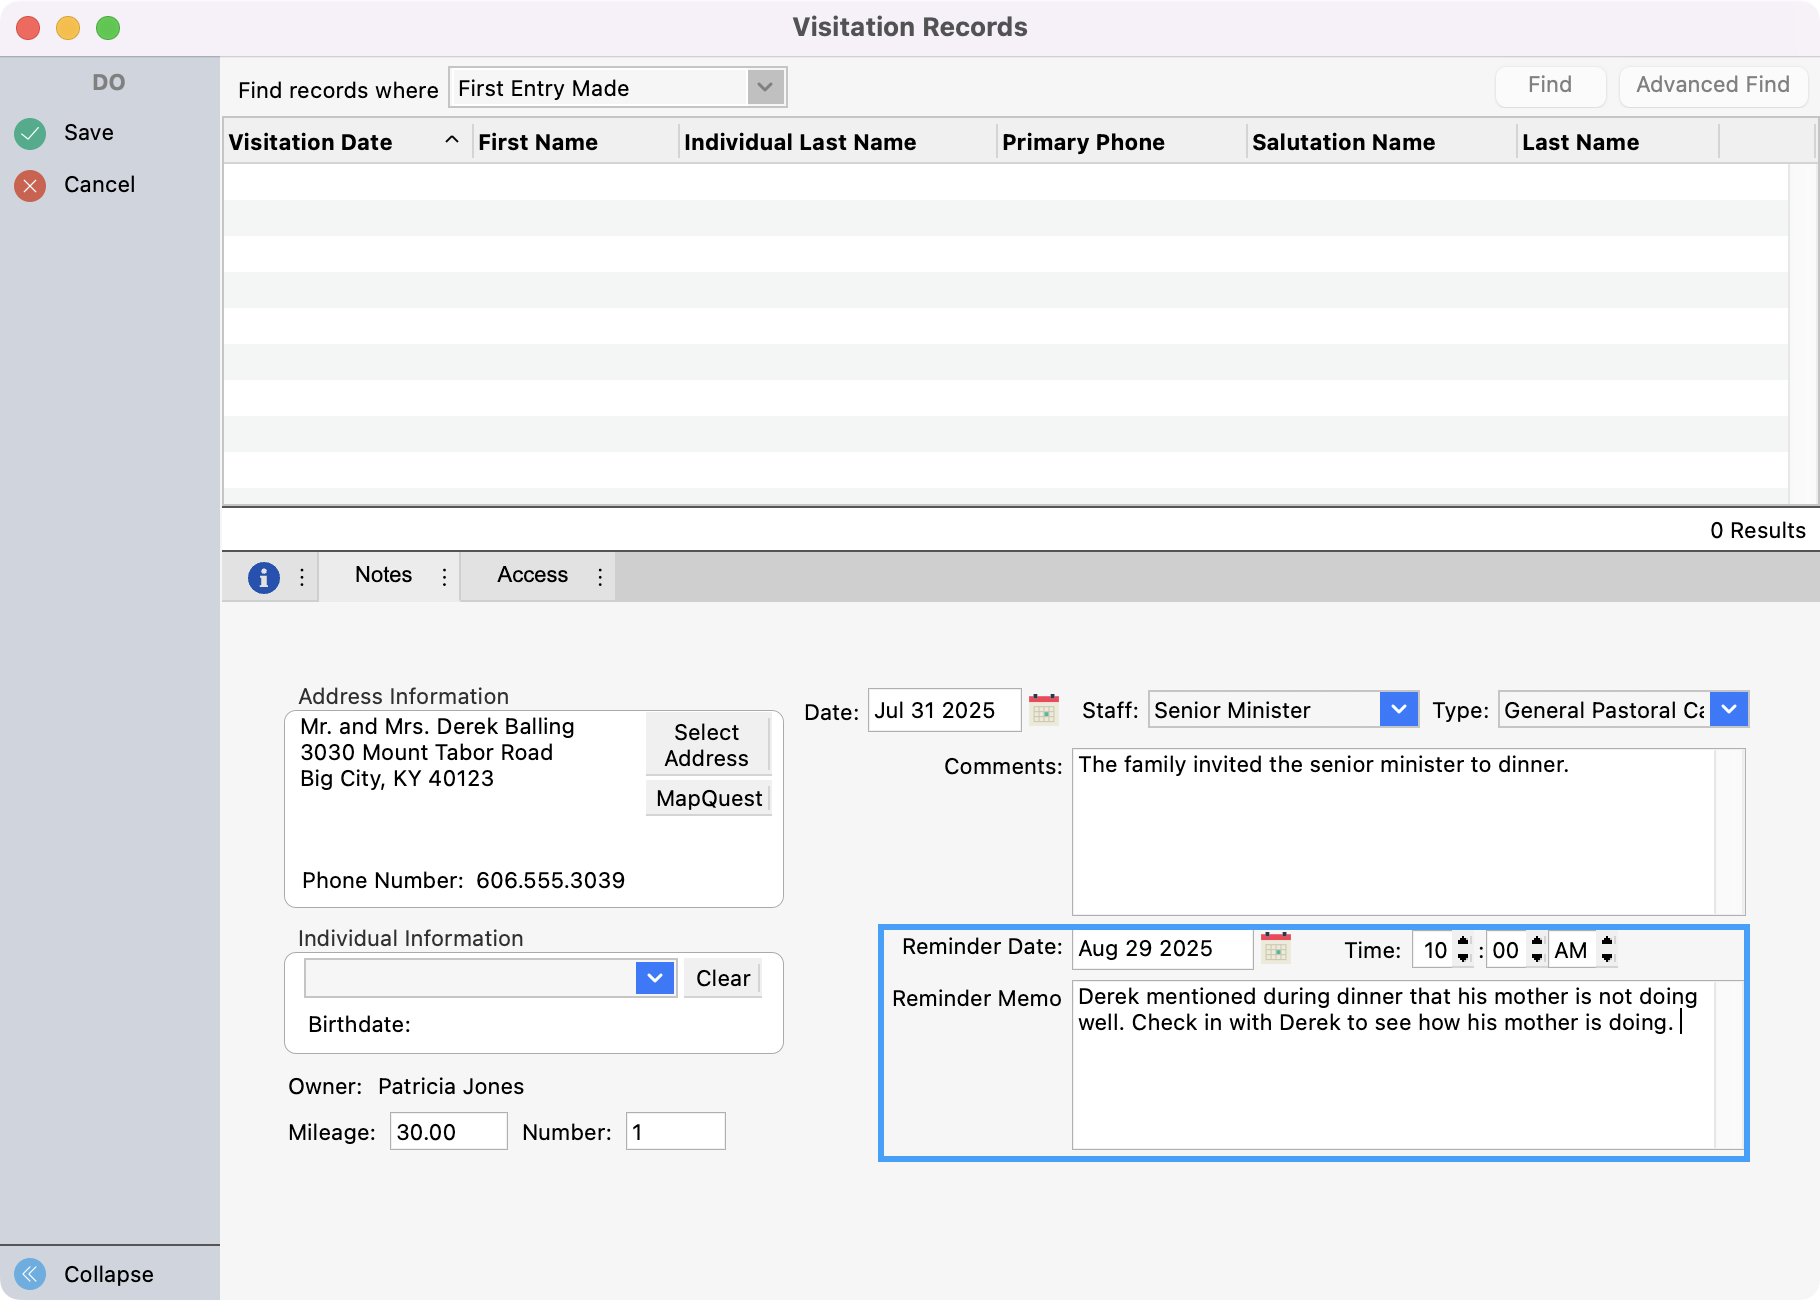Viewport: 1820px width, 1300px height.
Task: Open the calendar picker beside the Date field
Action: [x=1044, y=710]
